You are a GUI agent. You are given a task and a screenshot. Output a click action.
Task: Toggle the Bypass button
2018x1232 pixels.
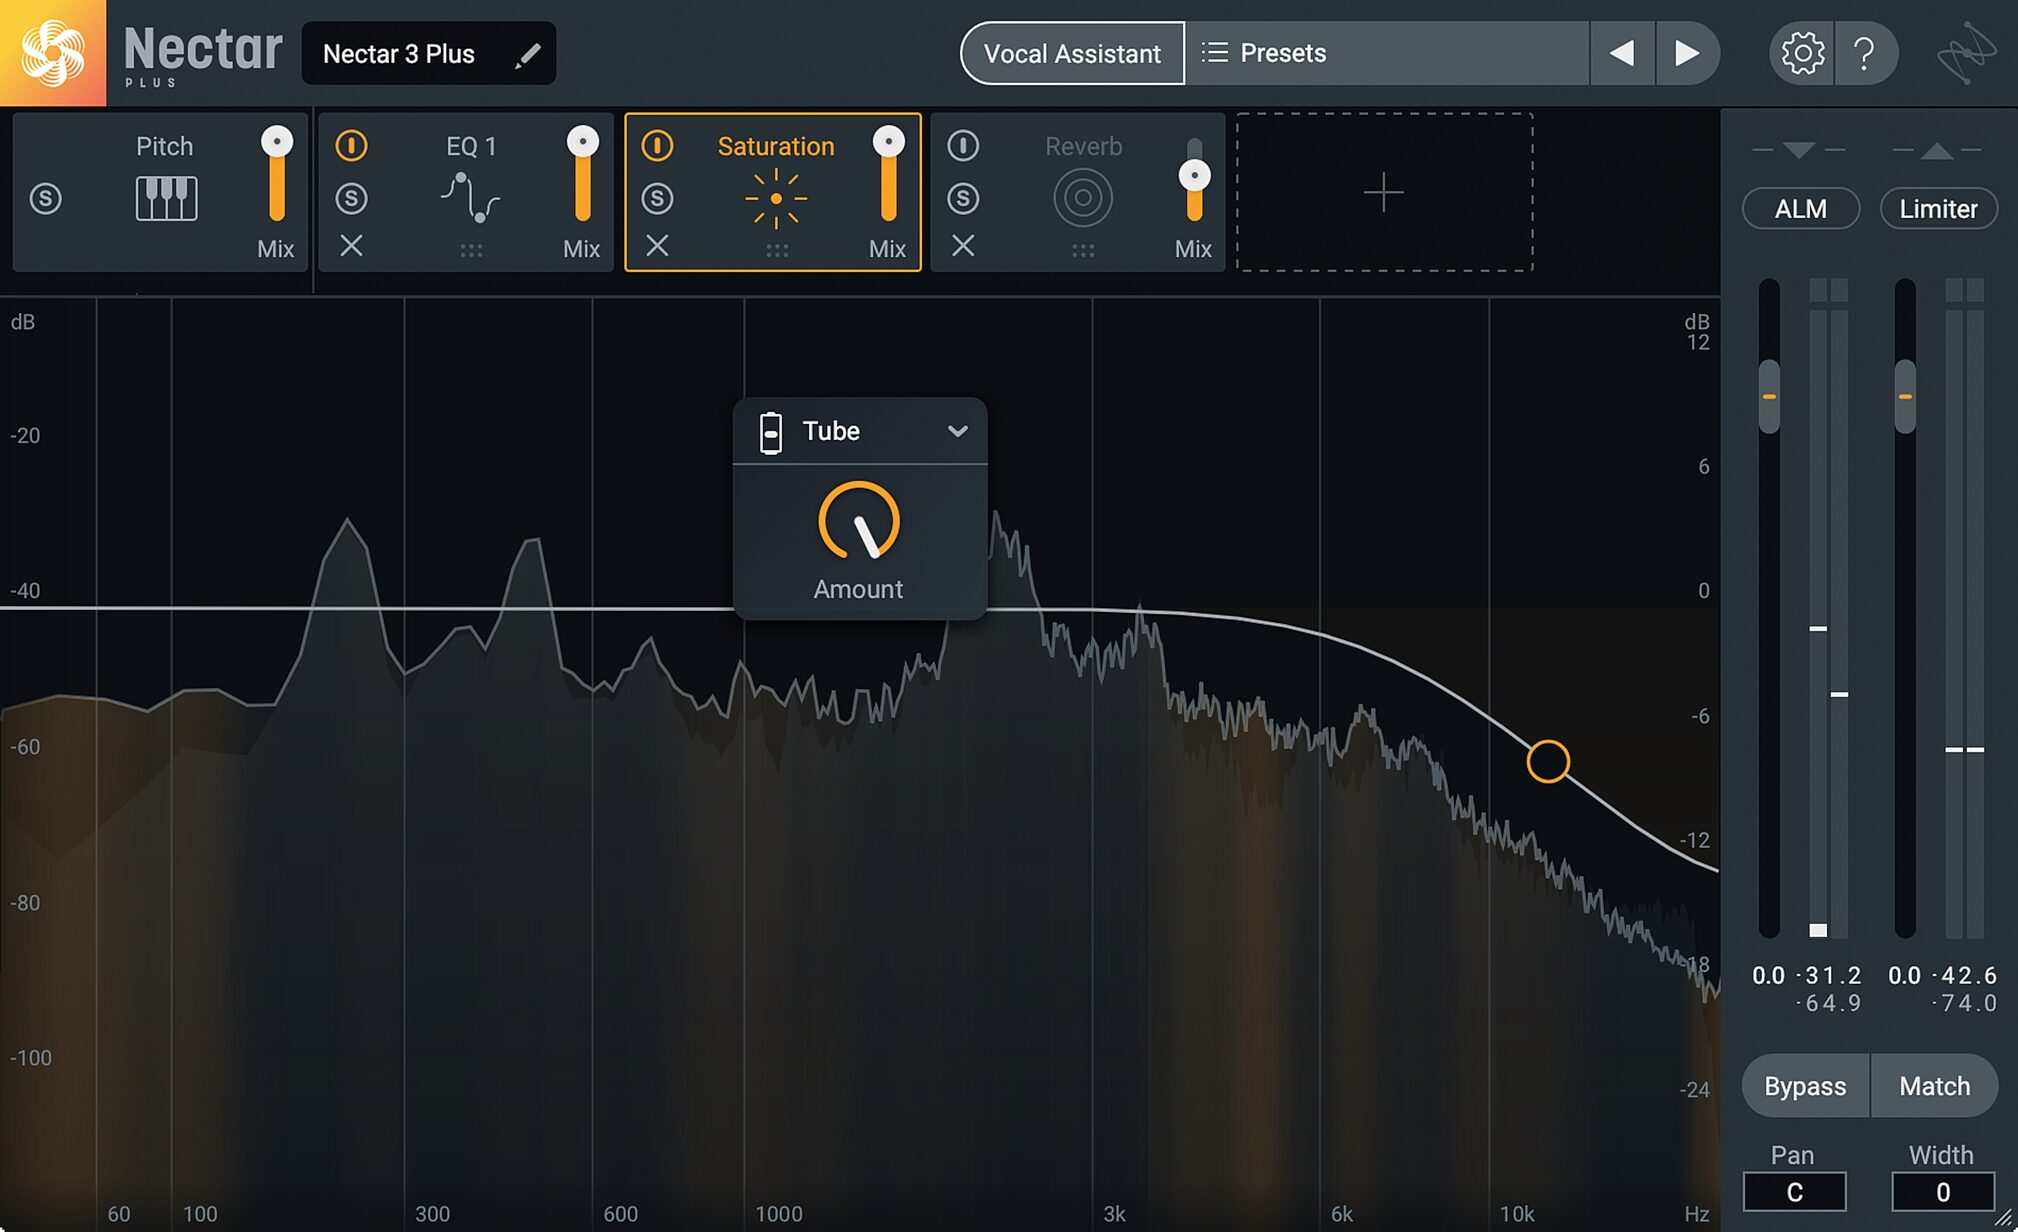[1805, 1086]
